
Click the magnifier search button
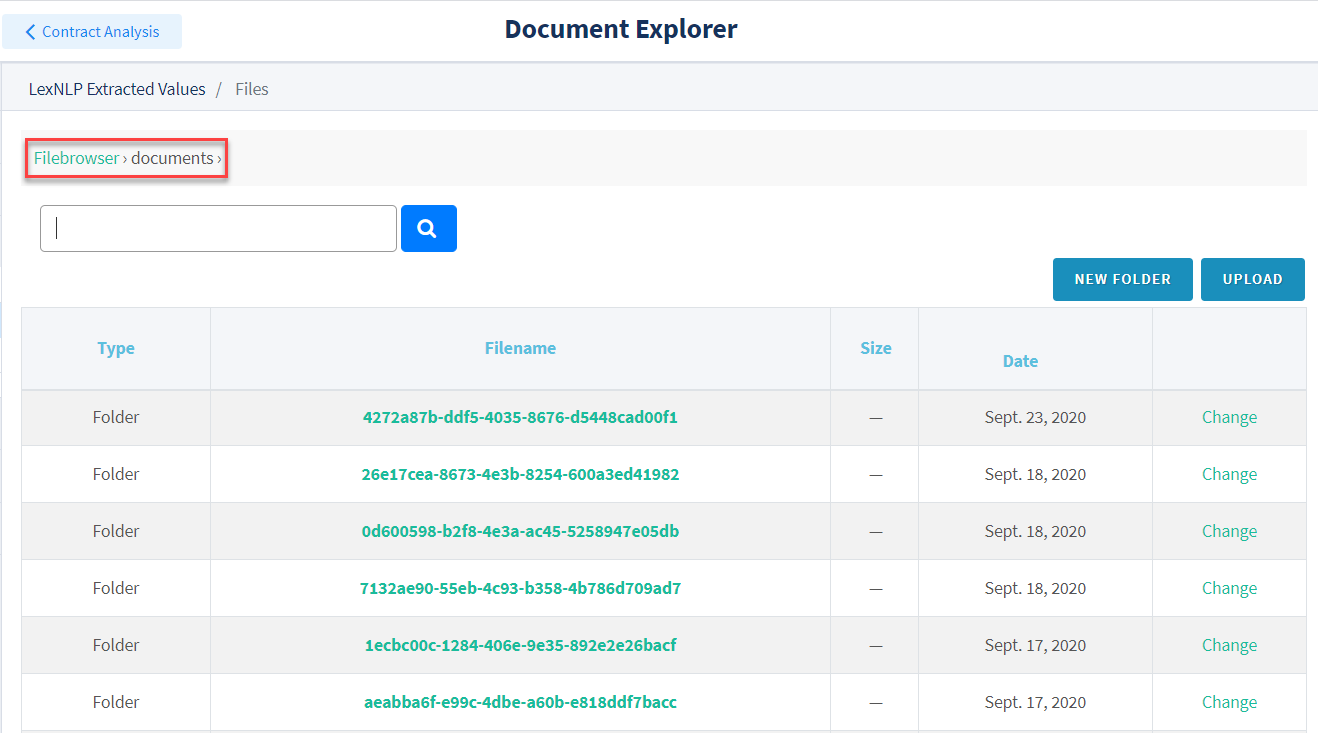pyautogui.click(x=428, y=229)
